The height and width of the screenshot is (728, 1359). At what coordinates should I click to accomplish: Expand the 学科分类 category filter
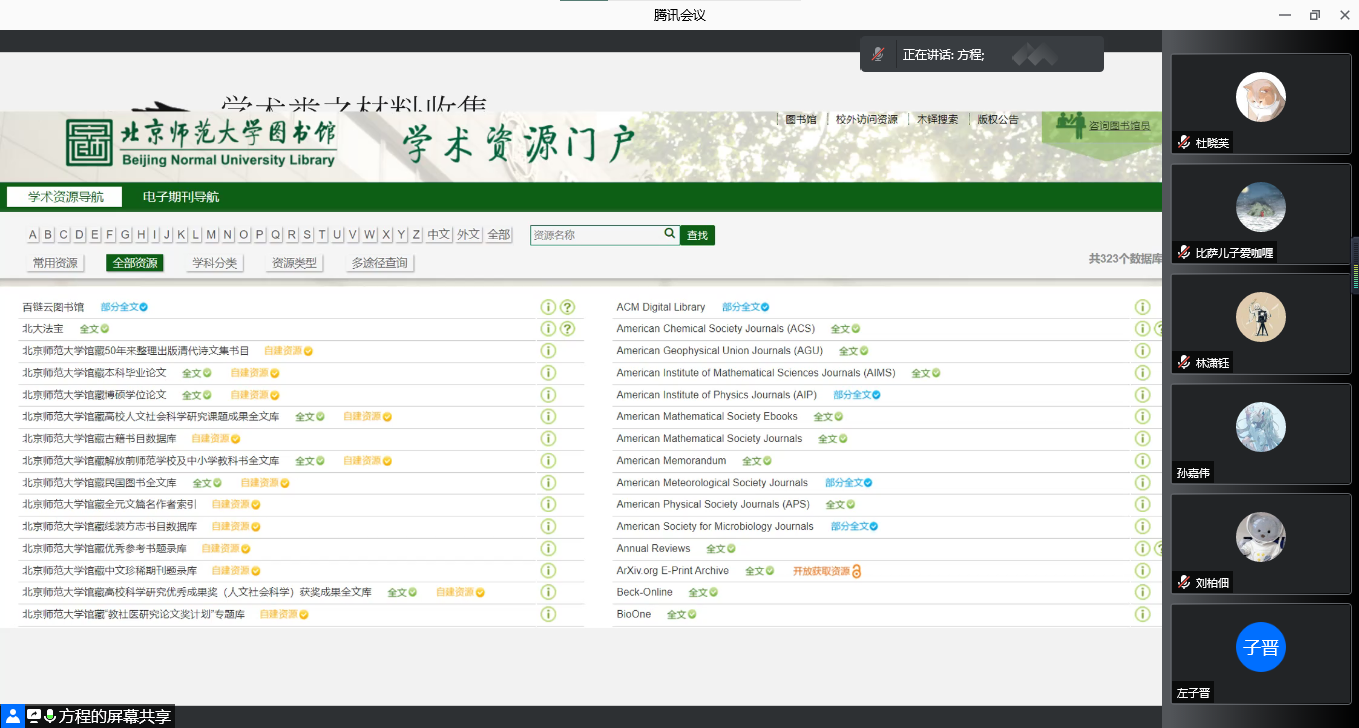(x=214, y=263)
